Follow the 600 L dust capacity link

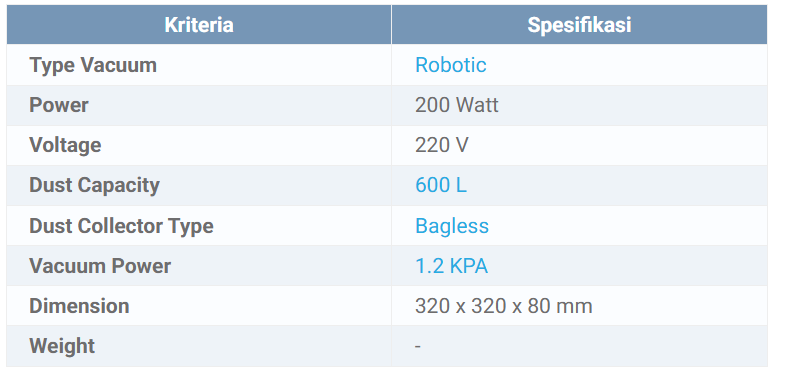441,185
